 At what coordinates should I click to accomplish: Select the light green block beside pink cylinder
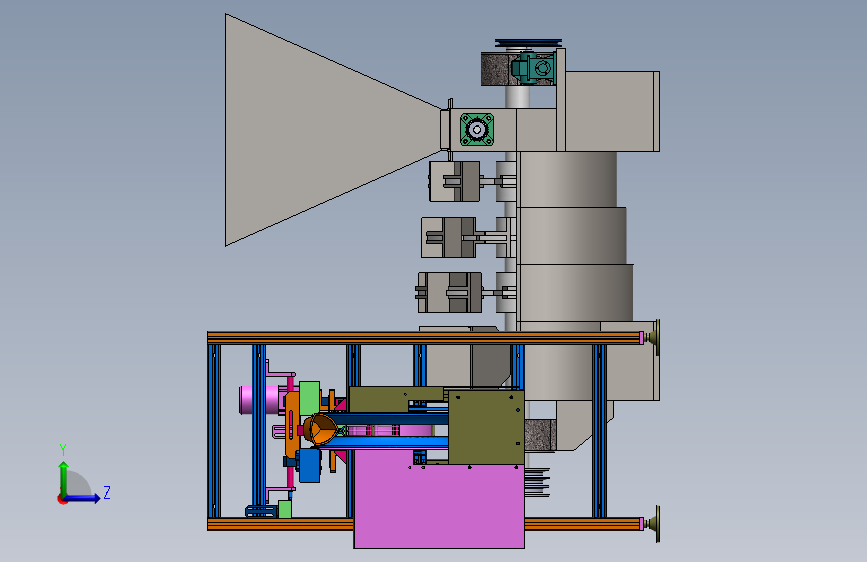point(309,398)
